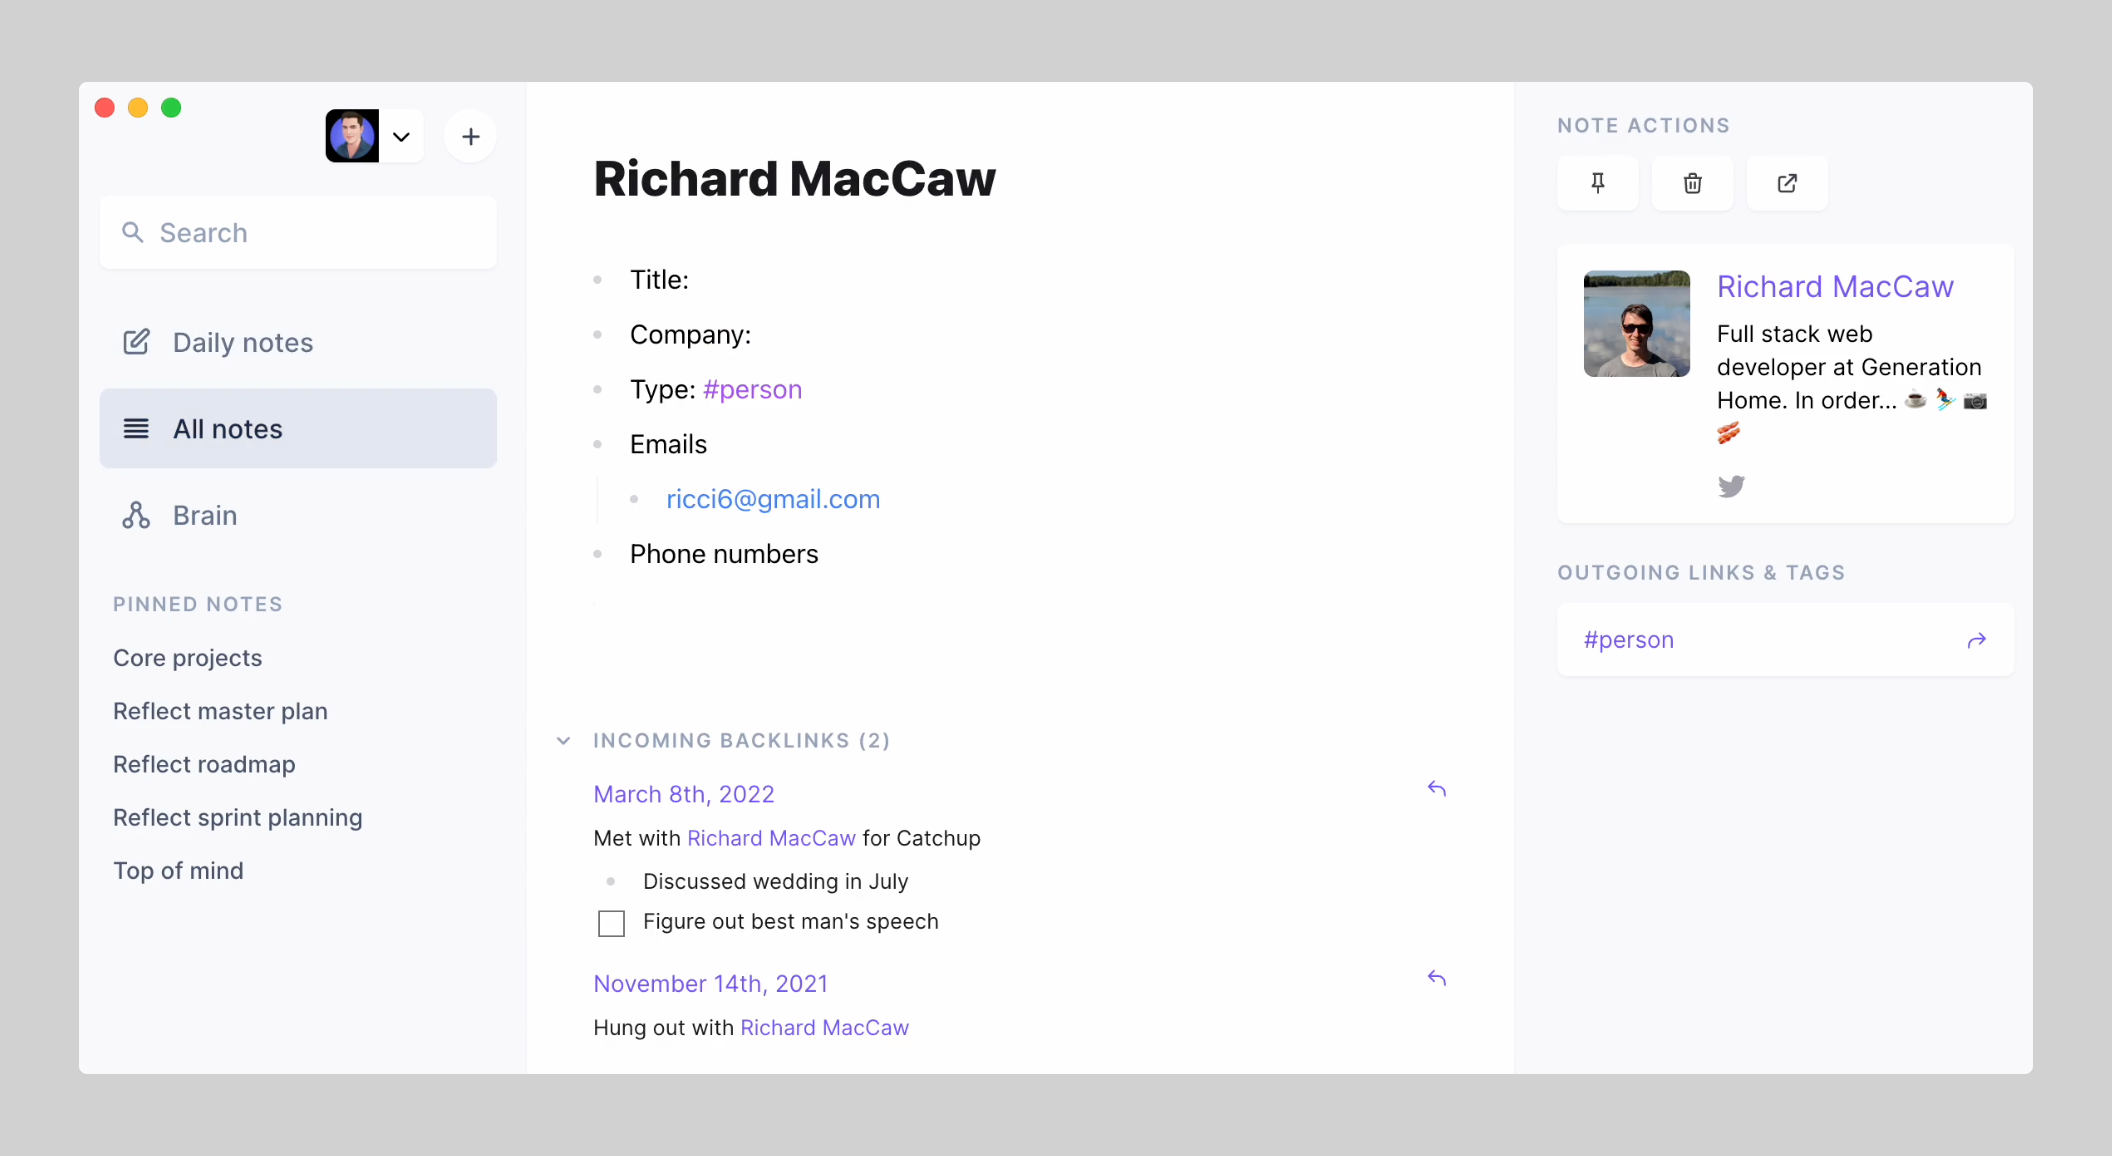Click the pin/bookmark icon for this note
Image resolution: width=2112 pixels, height=1156 pixels.
click(x=1597, y=182)
